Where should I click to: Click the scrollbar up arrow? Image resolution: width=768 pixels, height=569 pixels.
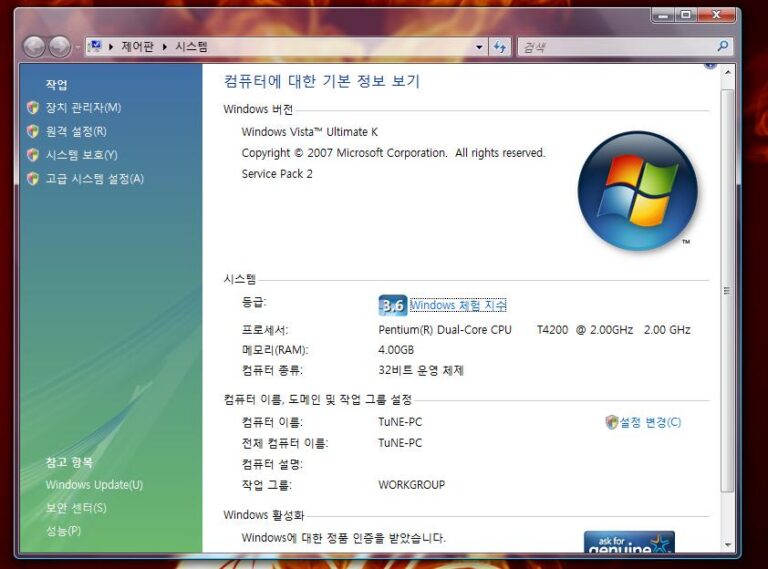point(727,72)
